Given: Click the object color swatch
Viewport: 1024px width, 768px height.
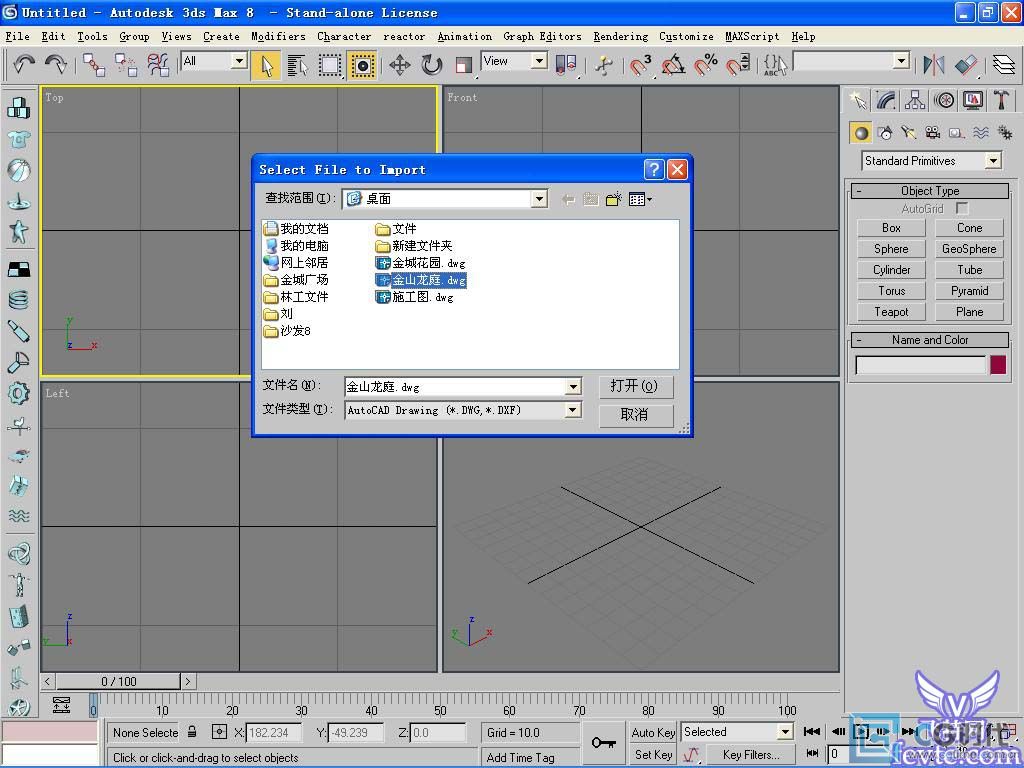Looking at the screenshot, I should click(998, 364).
